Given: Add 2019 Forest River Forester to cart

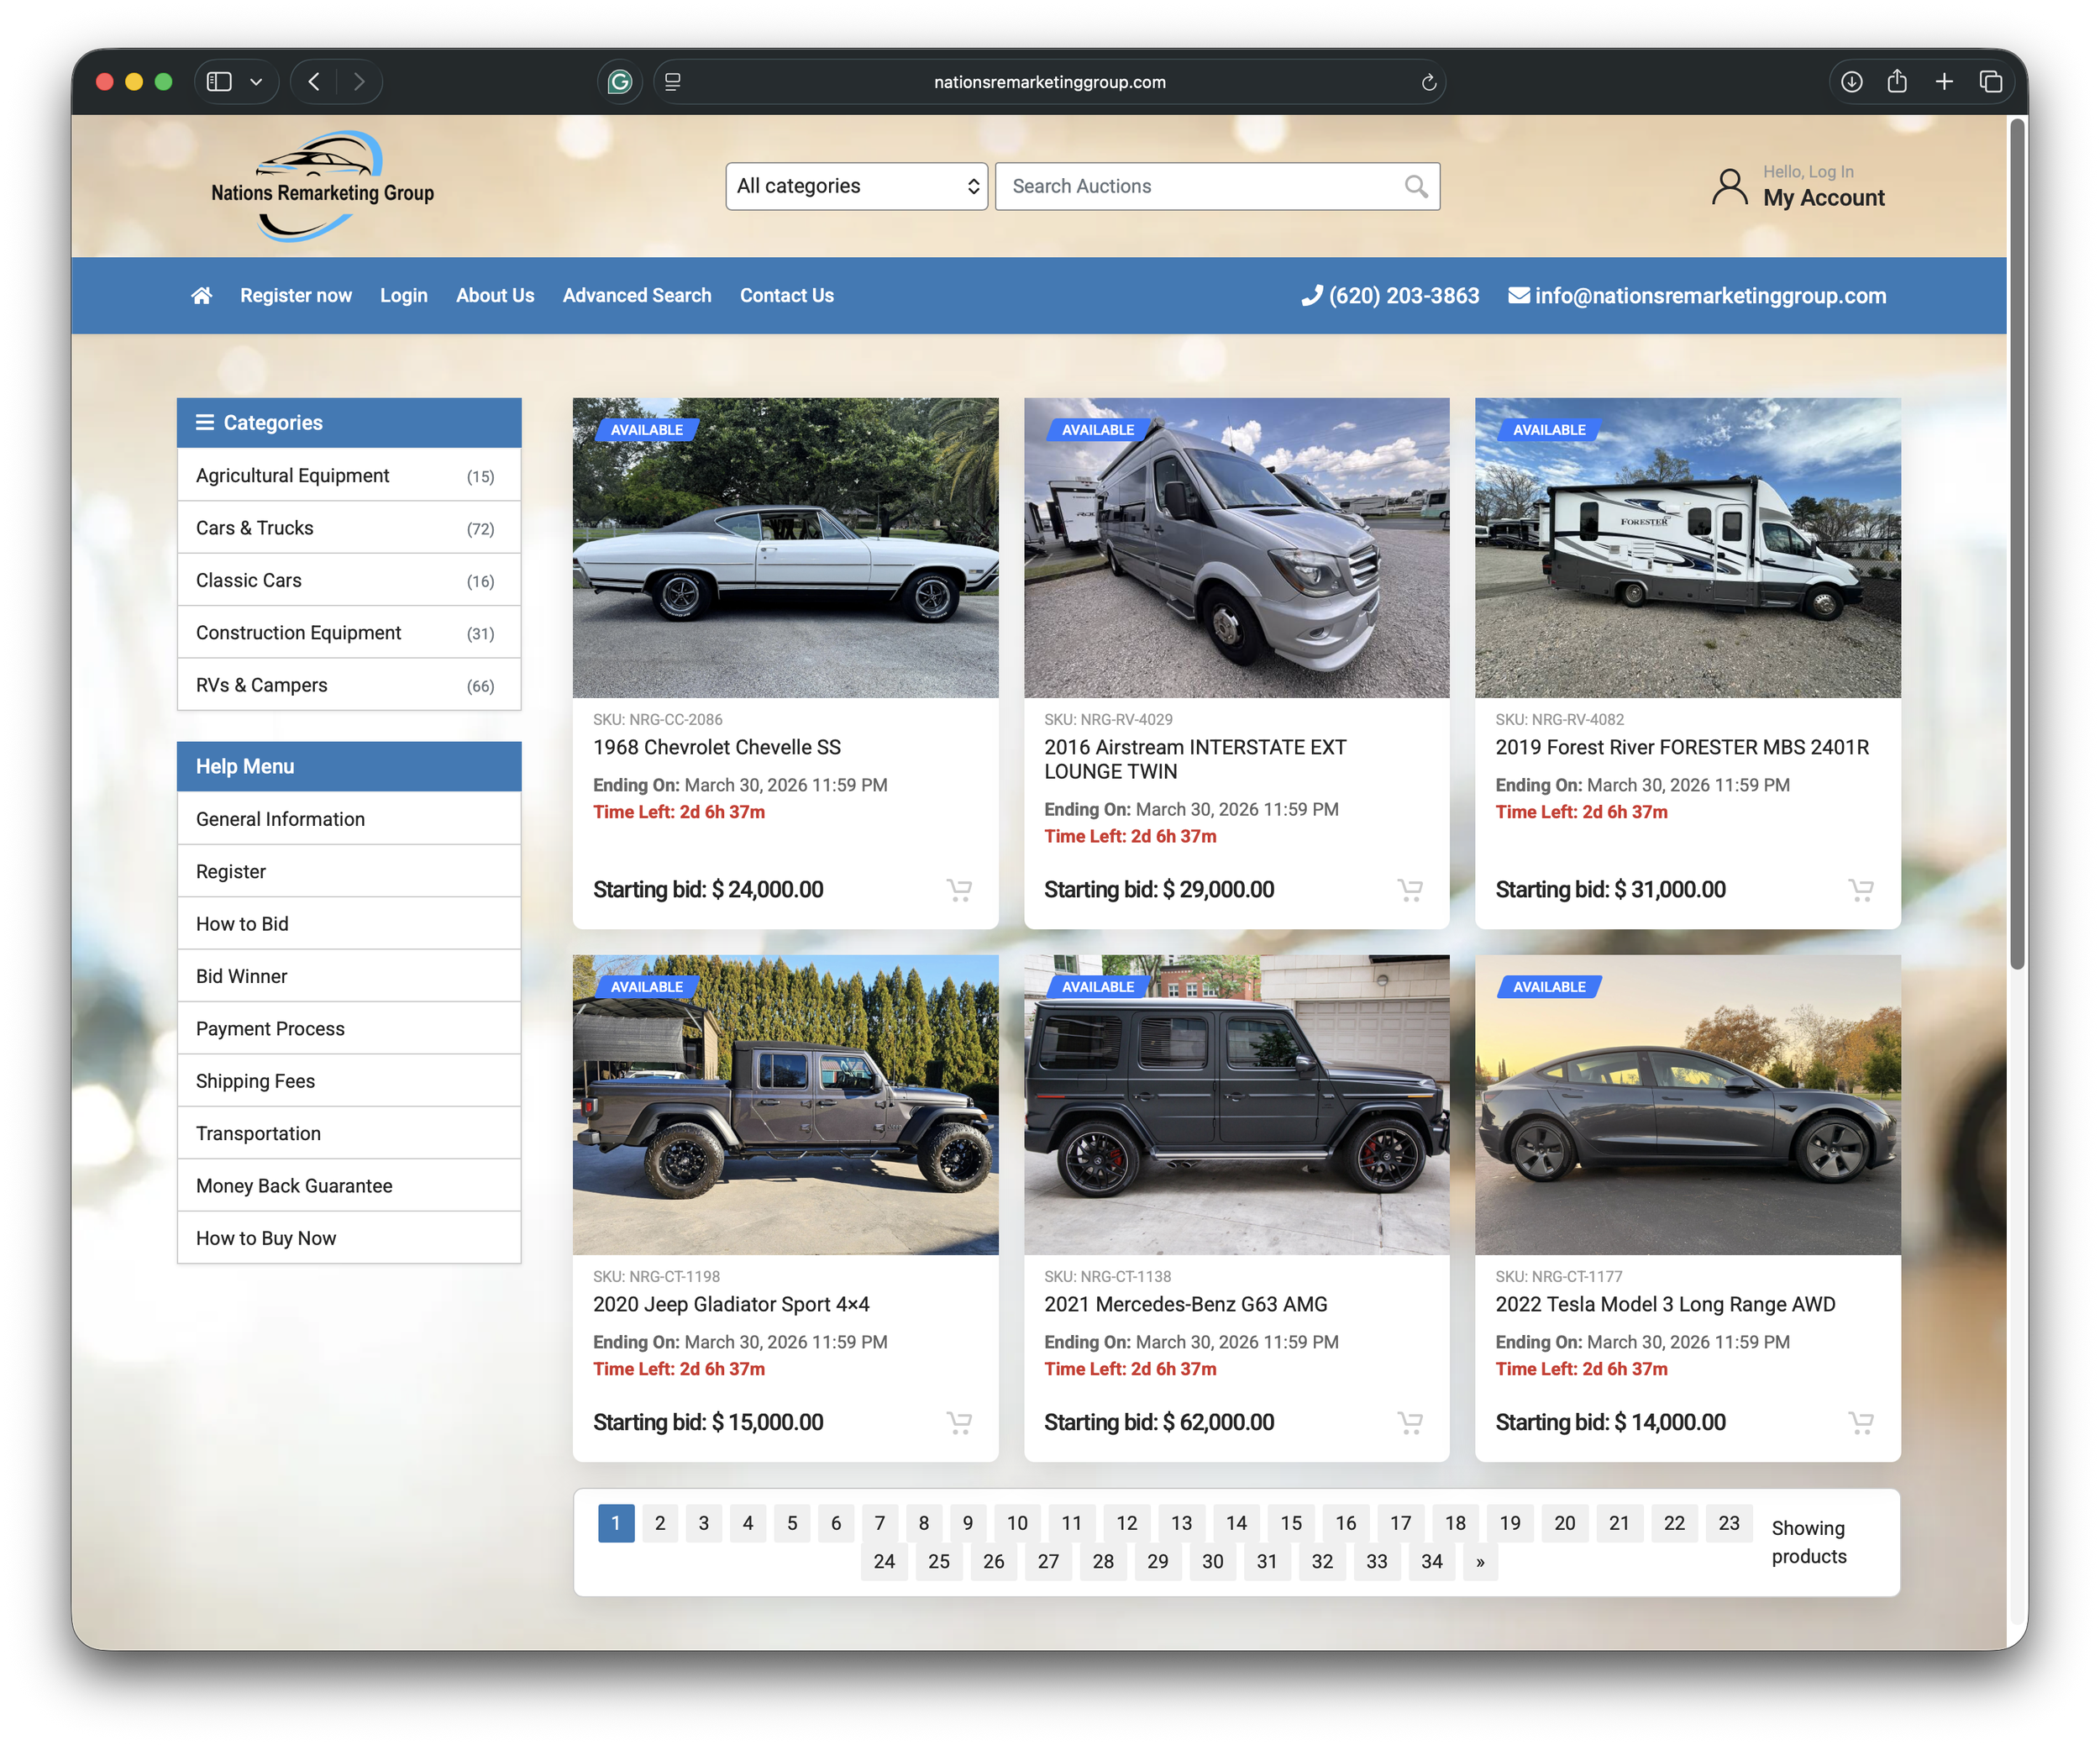Looking at the screenshot, I should (1861, 889).
